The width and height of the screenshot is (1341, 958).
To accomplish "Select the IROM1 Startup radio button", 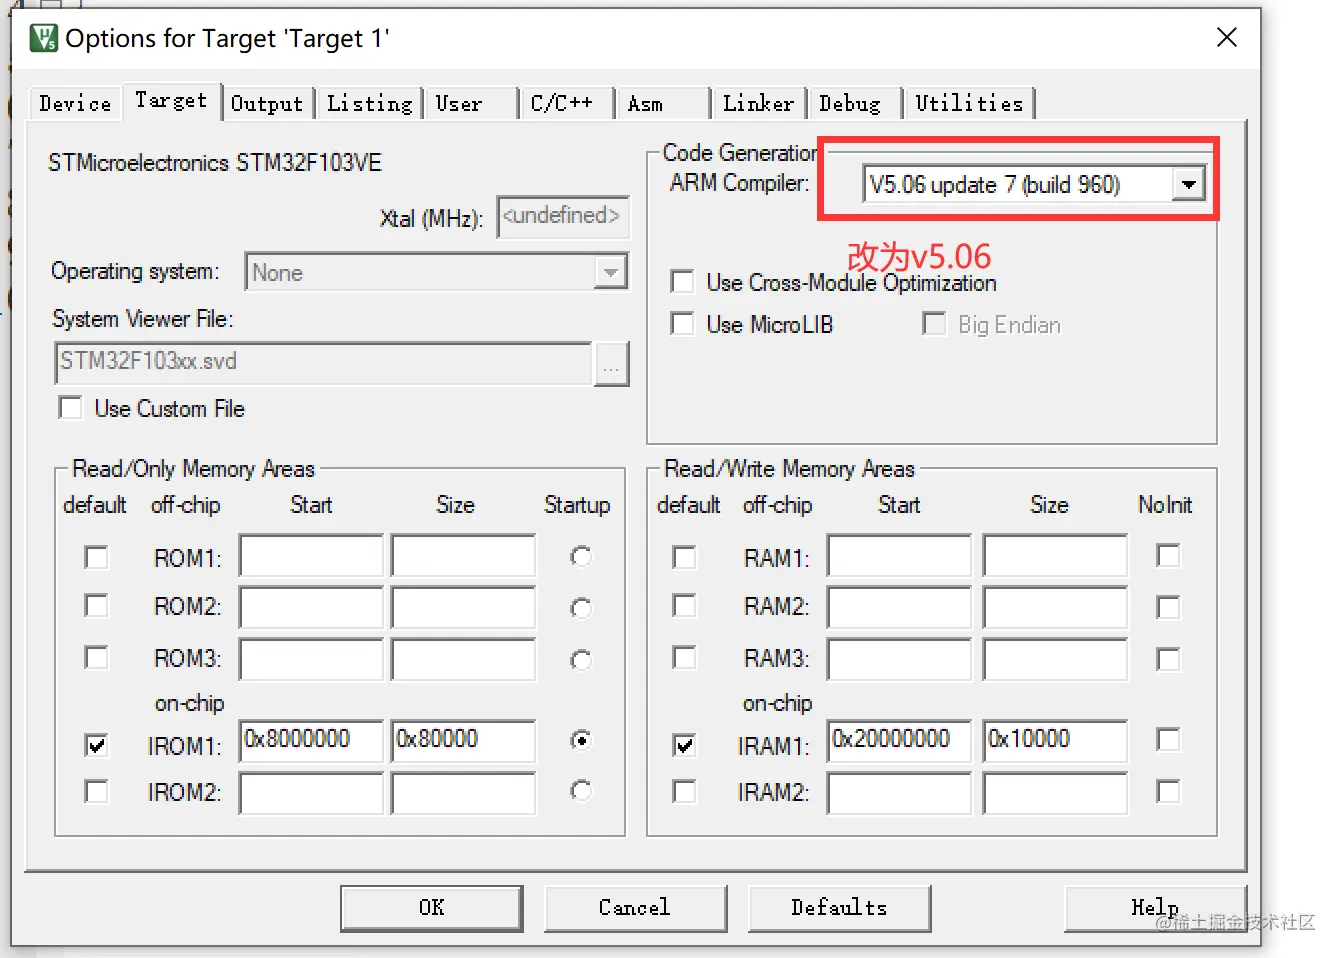I will (x=581, y=740).
